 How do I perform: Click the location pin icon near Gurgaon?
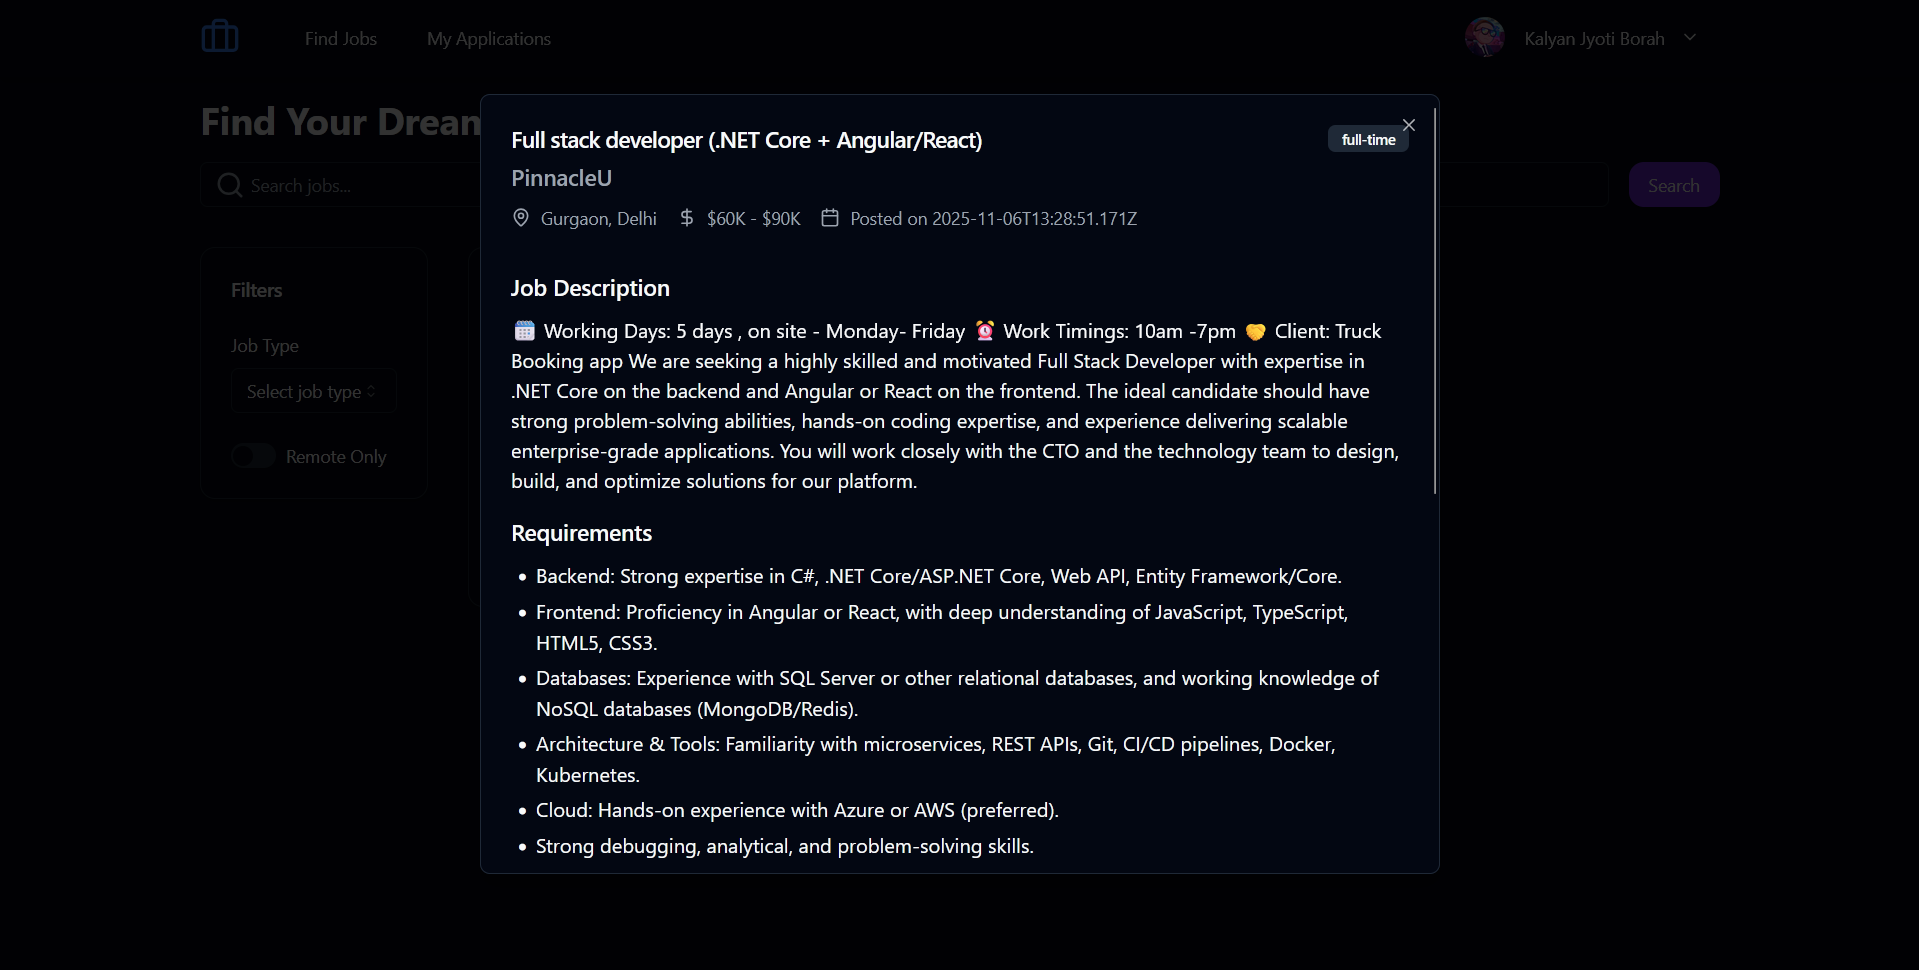[521, 218]
